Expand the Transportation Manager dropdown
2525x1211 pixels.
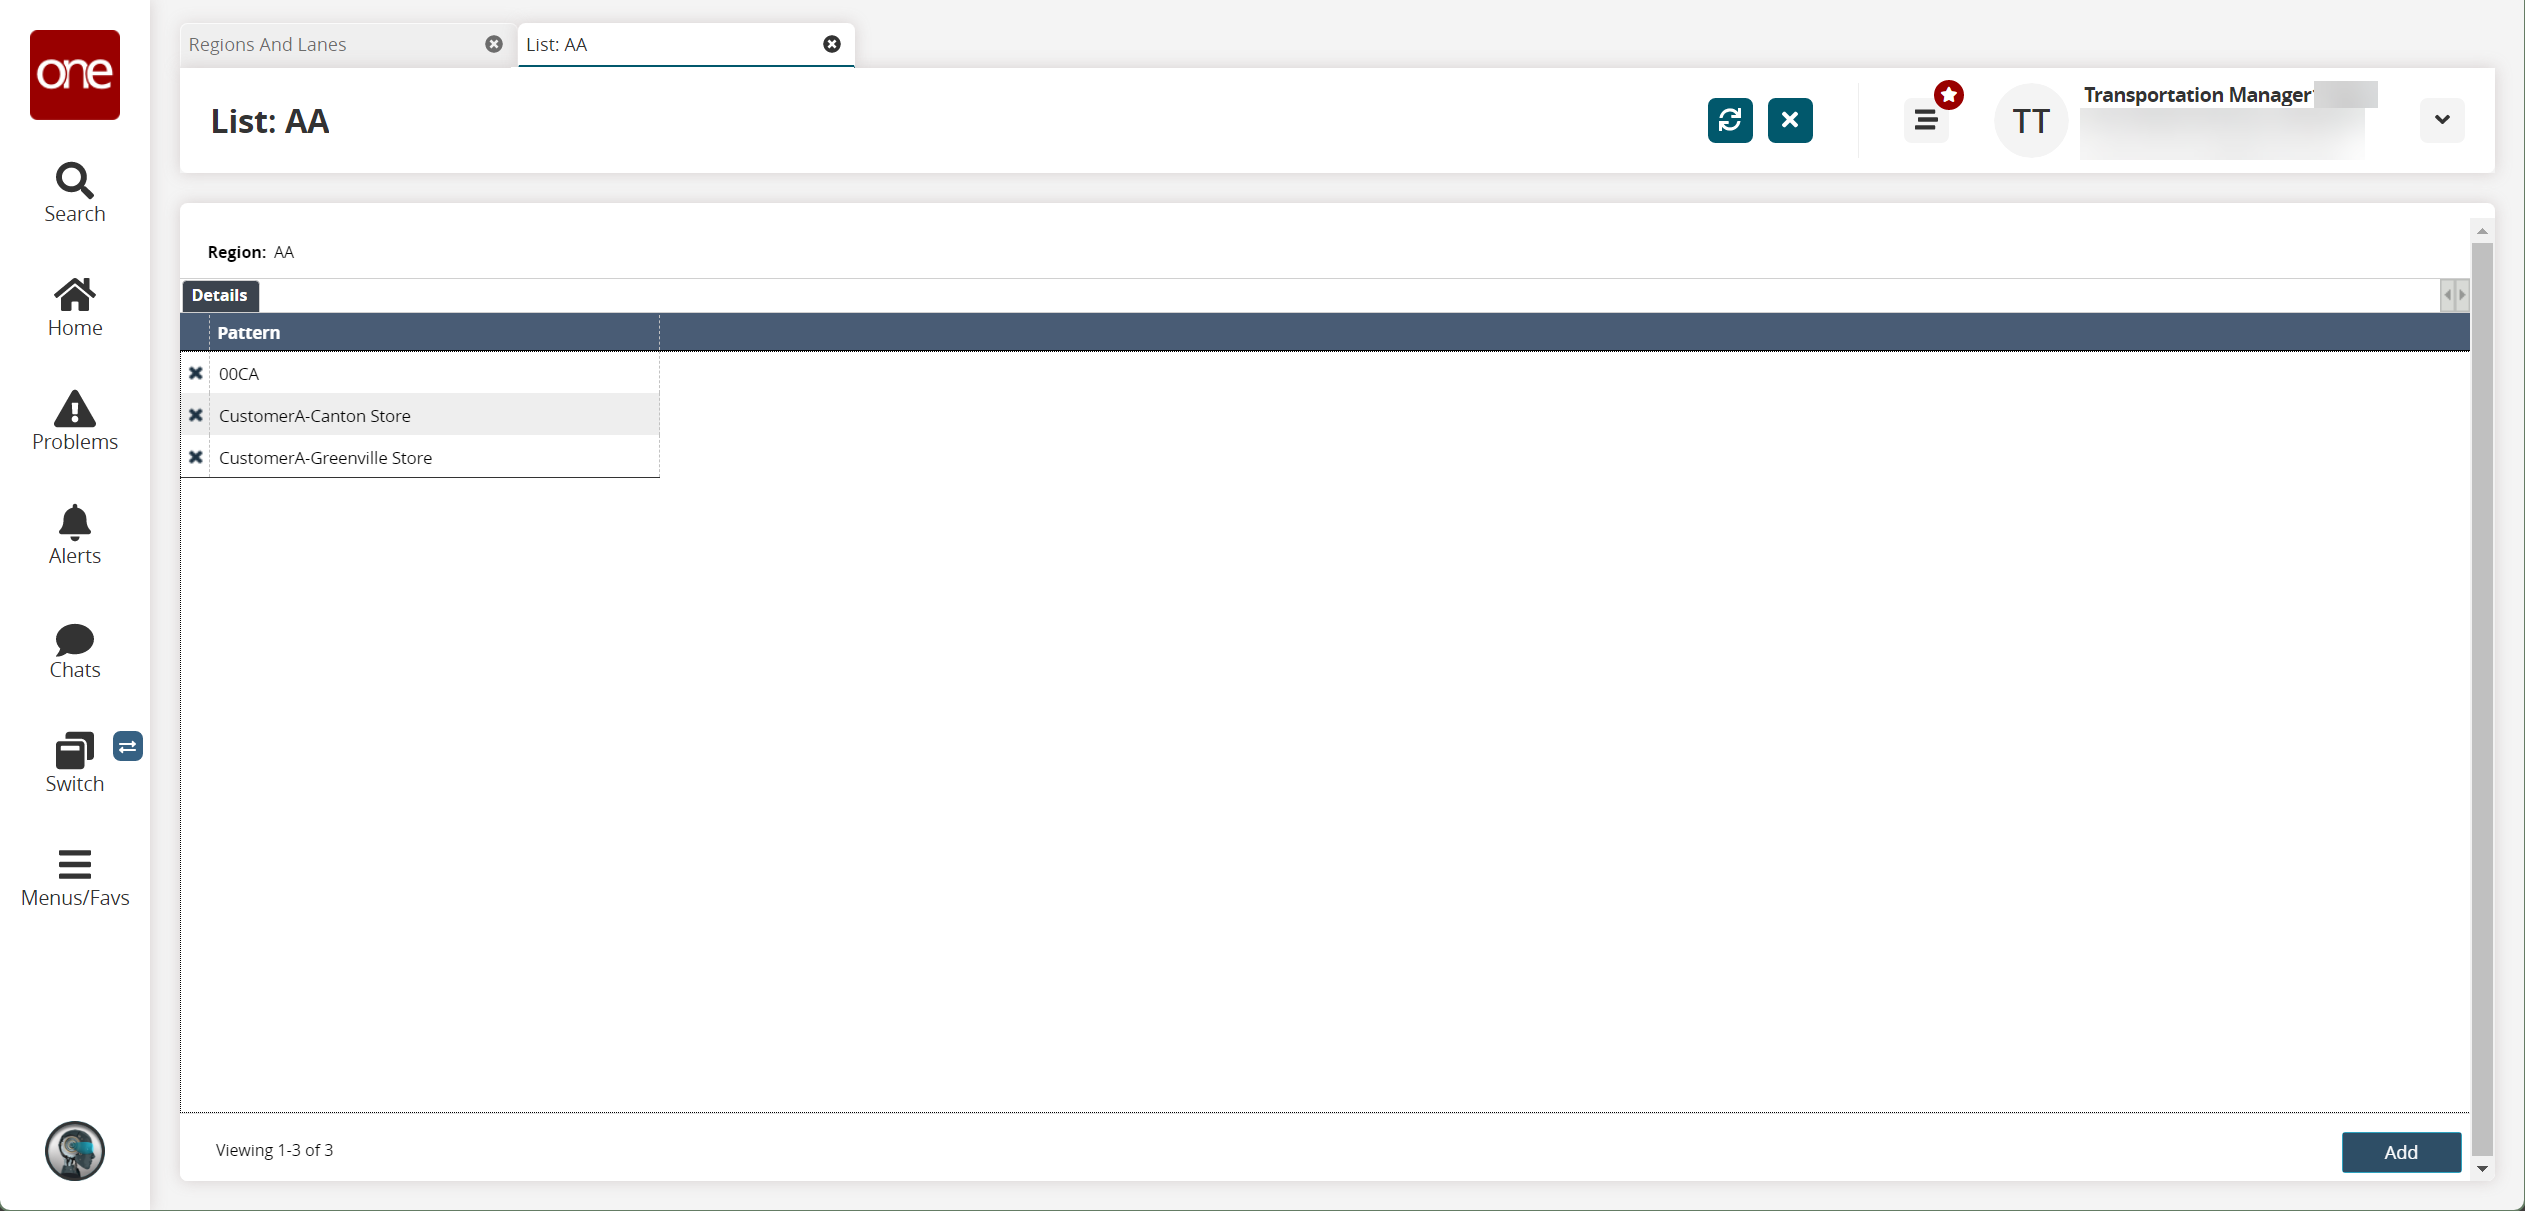point(2443,119)
